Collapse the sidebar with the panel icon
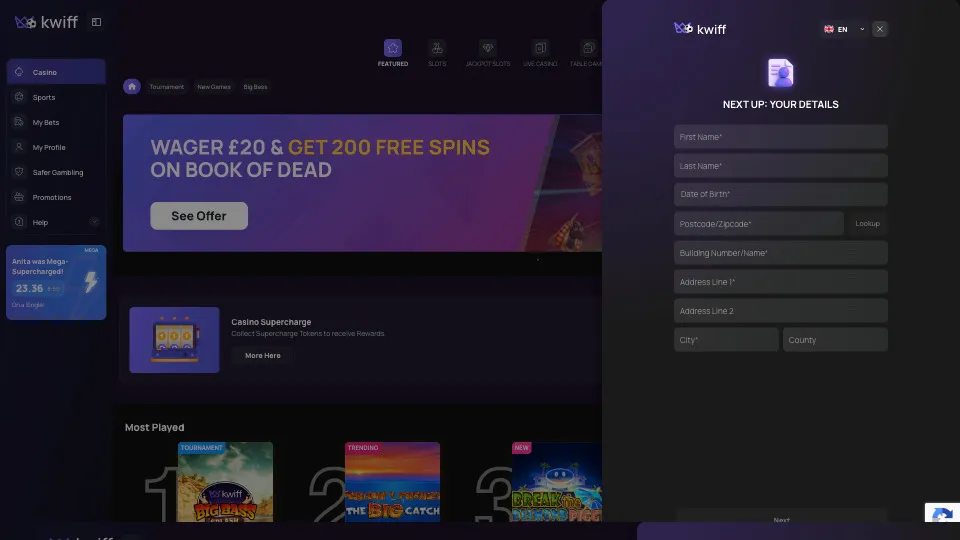Viewport: 960px width, 540px height. click(96, 22)
